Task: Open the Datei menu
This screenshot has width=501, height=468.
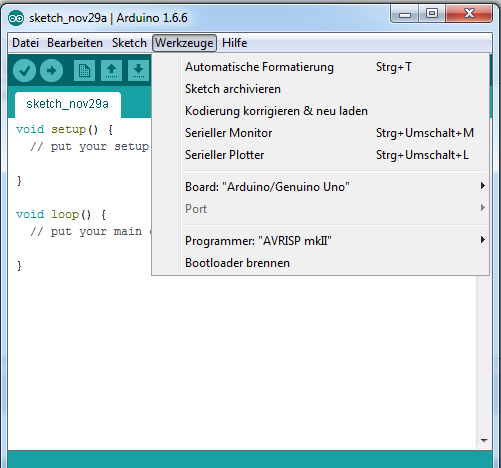Action: pyautogui.click(x=25, y=43)
